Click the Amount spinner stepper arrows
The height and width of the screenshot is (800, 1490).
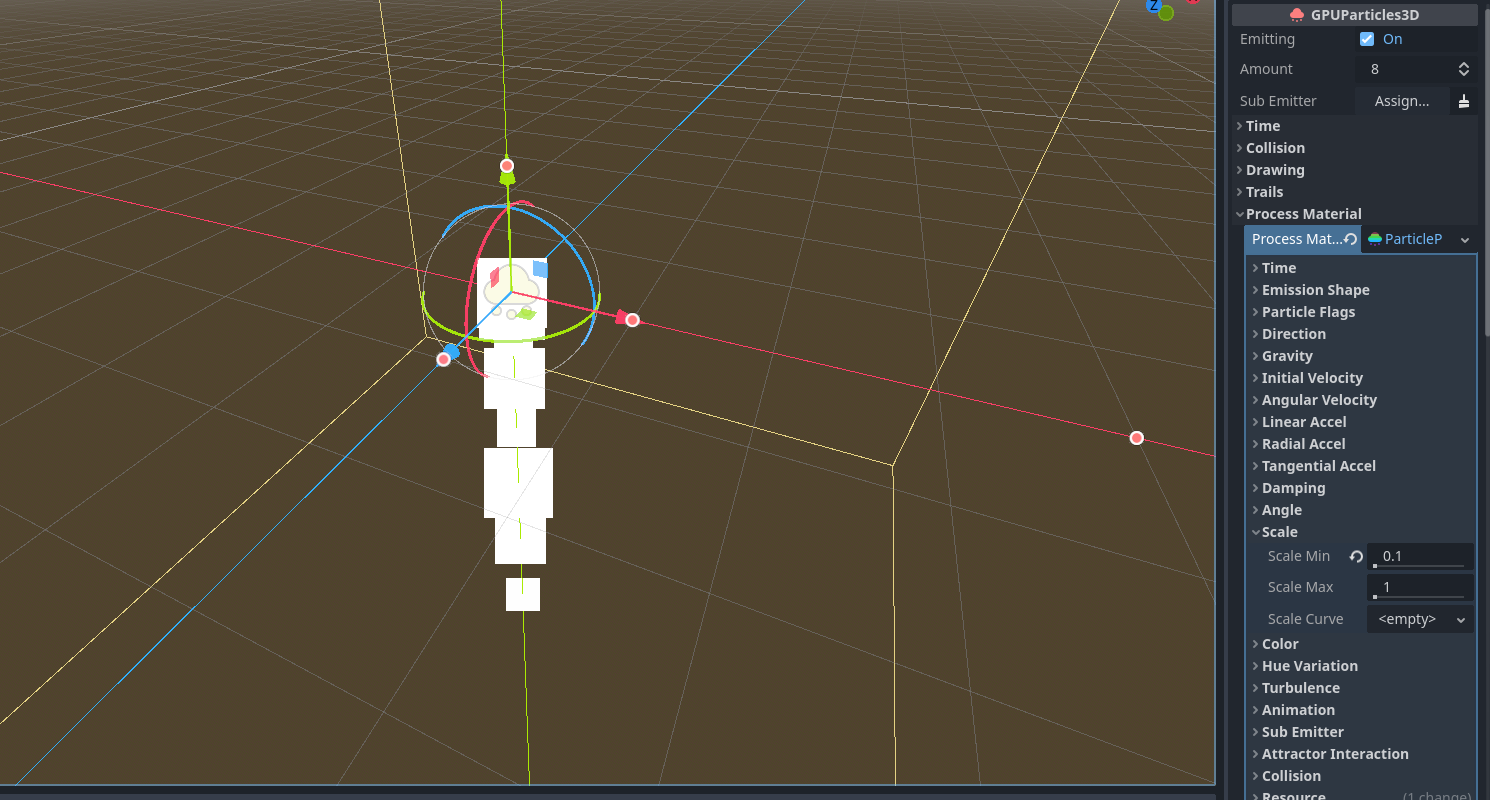(x=1463, y=68)
